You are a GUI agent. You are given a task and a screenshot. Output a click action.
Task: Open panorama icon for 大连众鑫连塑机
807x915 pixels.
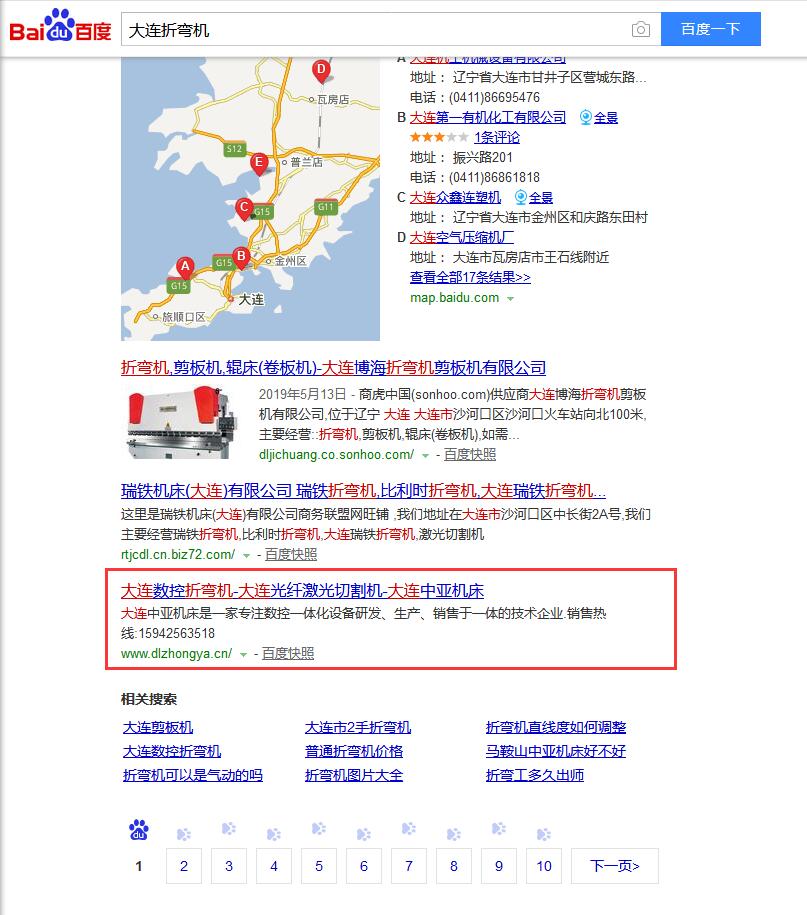click(520, 197)
